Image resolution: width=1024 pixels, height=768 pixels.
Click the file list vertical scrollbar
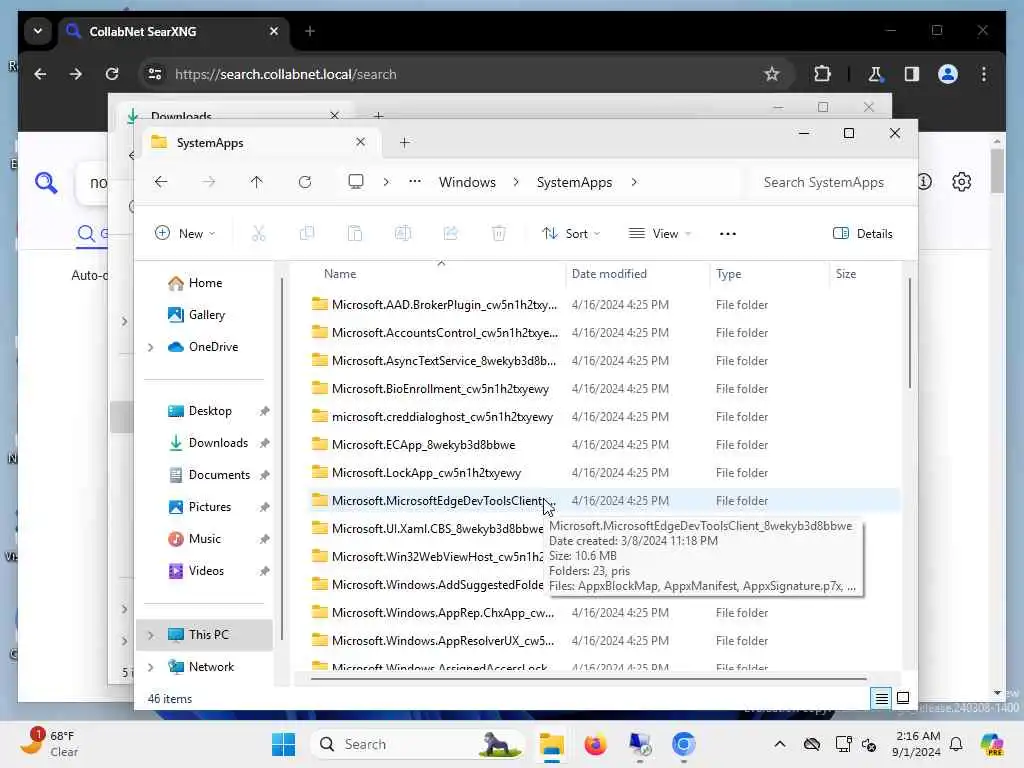[x=909, y=332]
